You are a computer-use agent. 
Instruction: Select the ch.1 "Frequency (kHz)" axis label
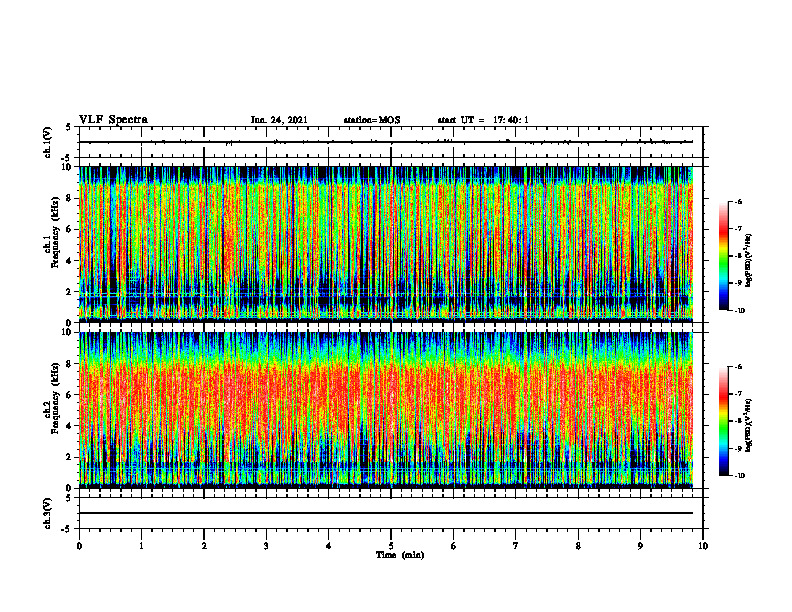coord(55,233)
